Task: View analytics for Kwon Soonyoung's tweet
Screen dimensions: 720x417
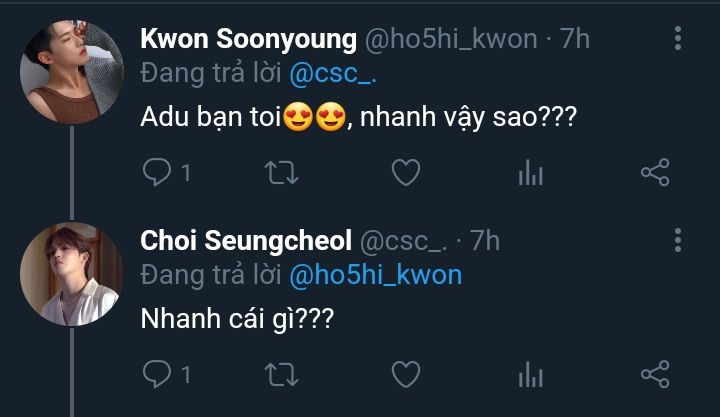Action: [530, 174]
